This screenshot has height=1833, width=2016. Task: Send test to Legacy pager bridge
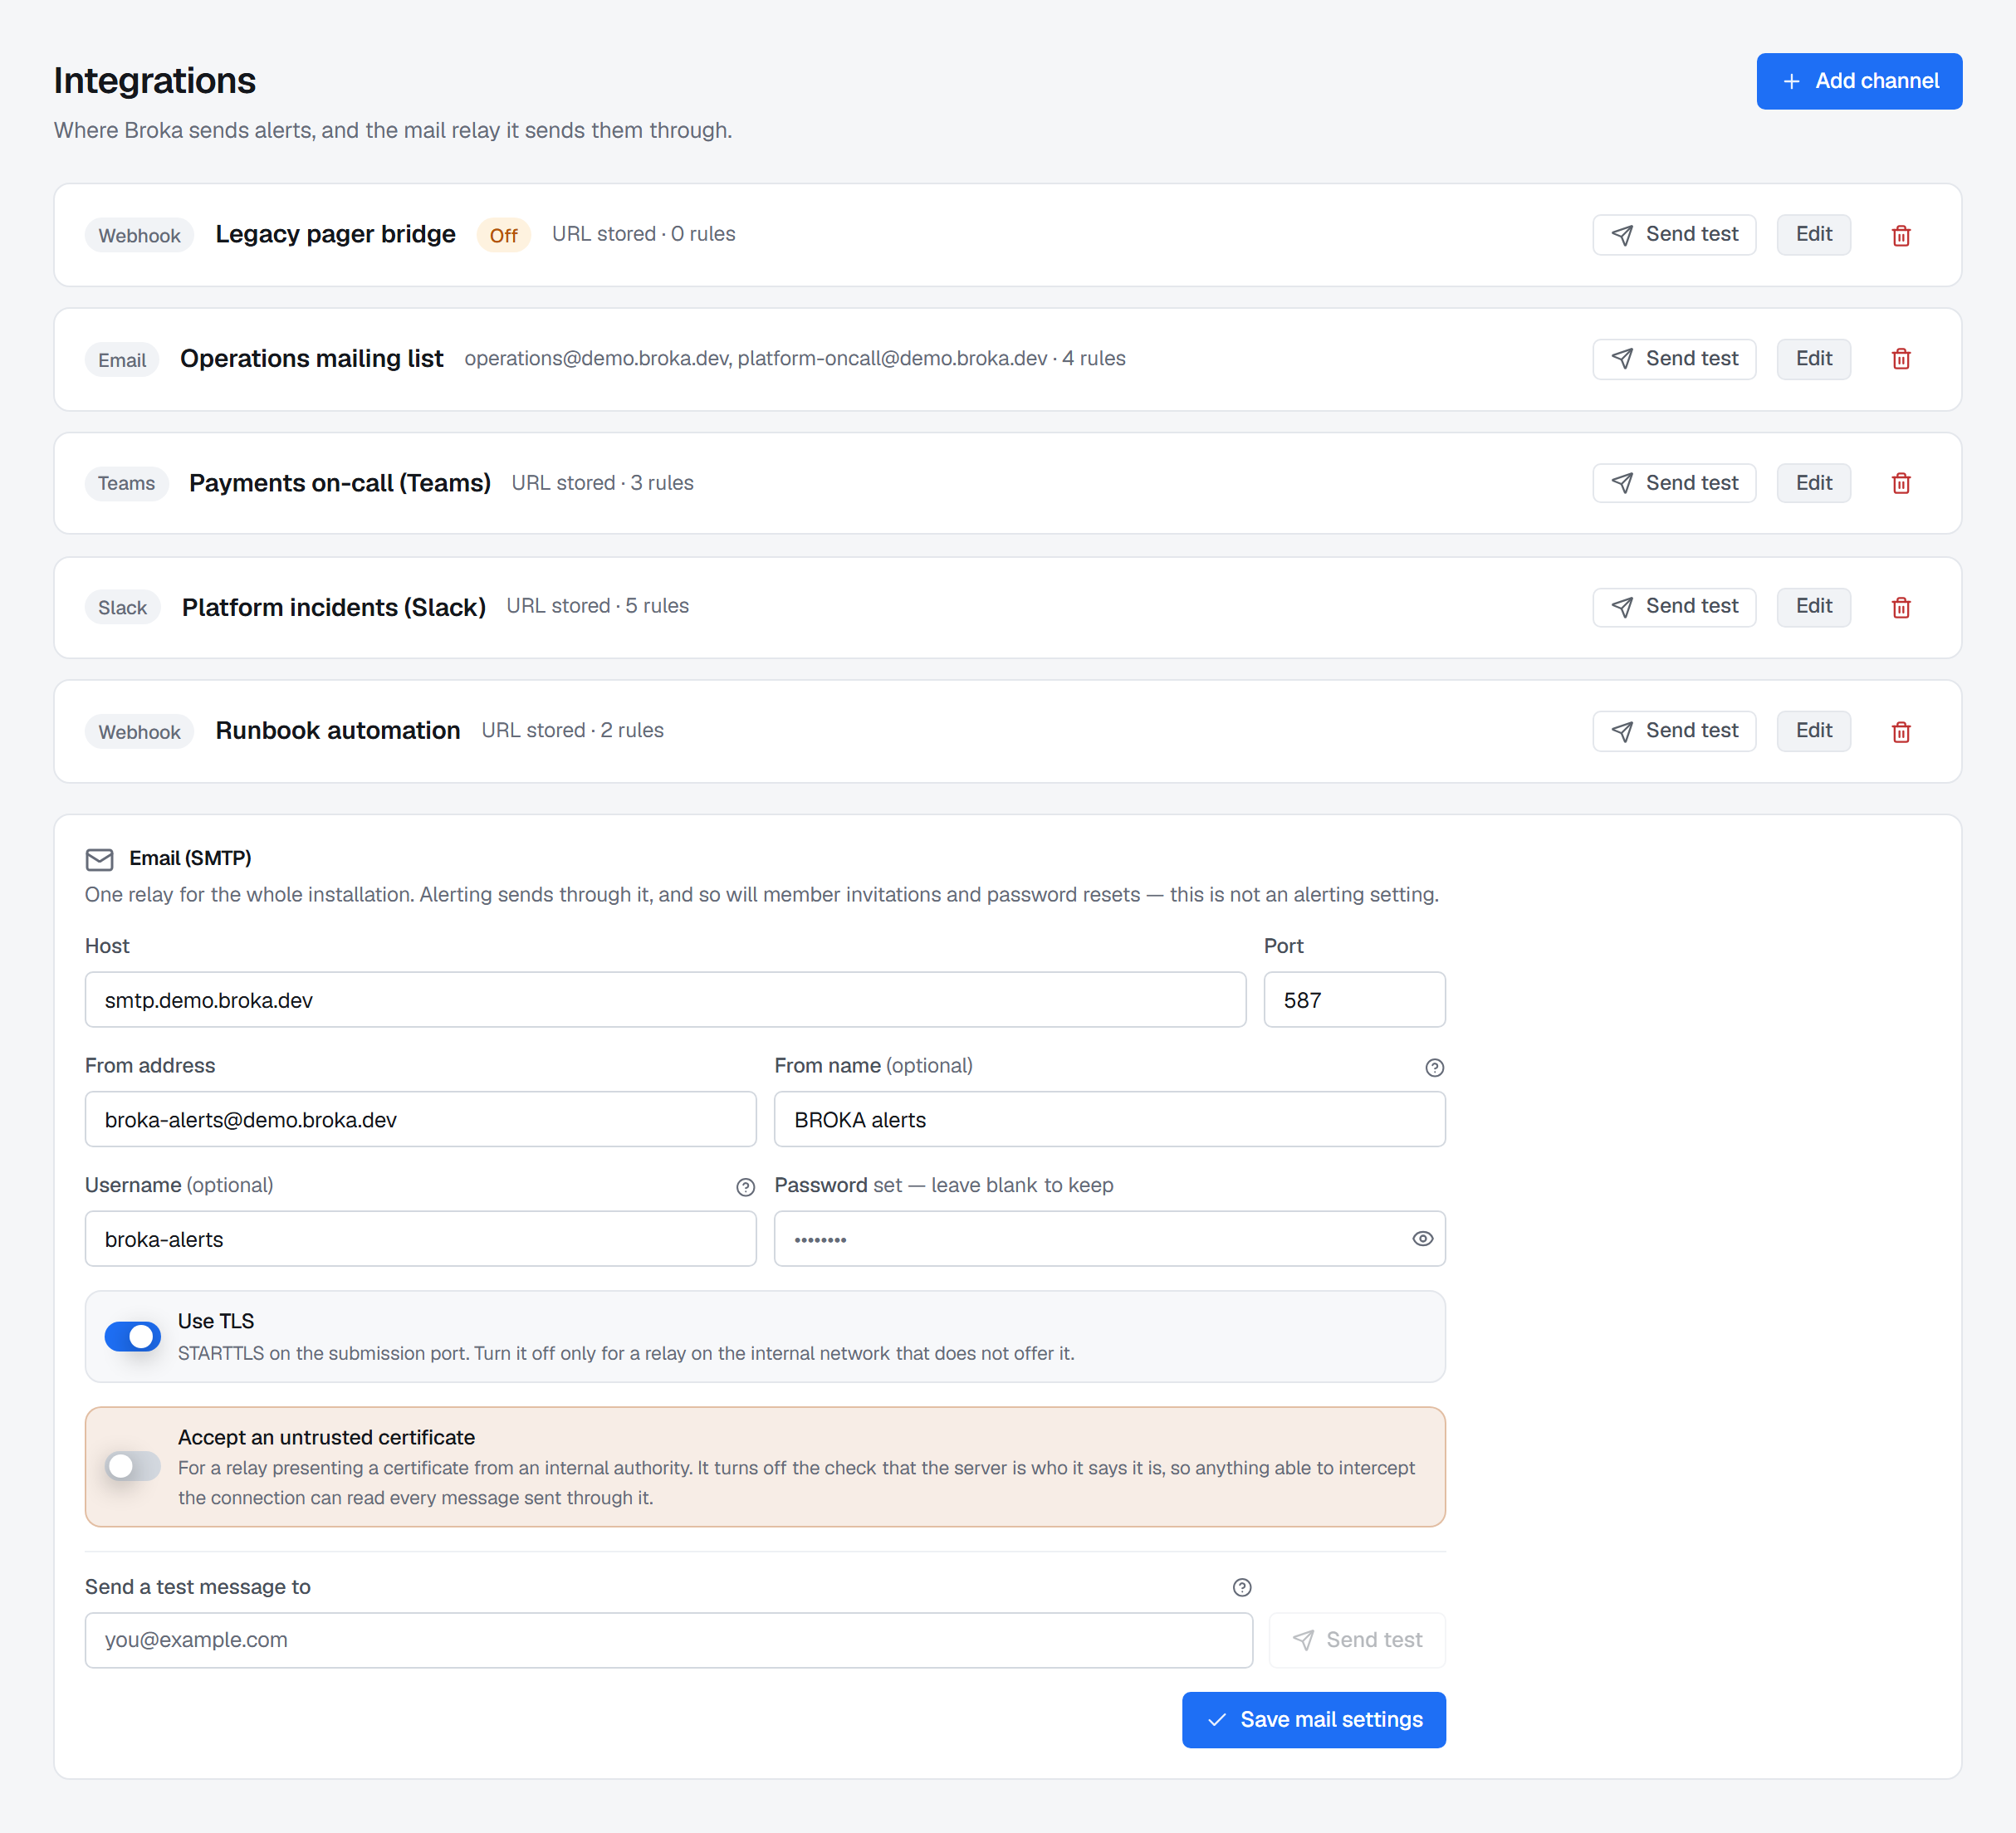[x=1674, y=235]
